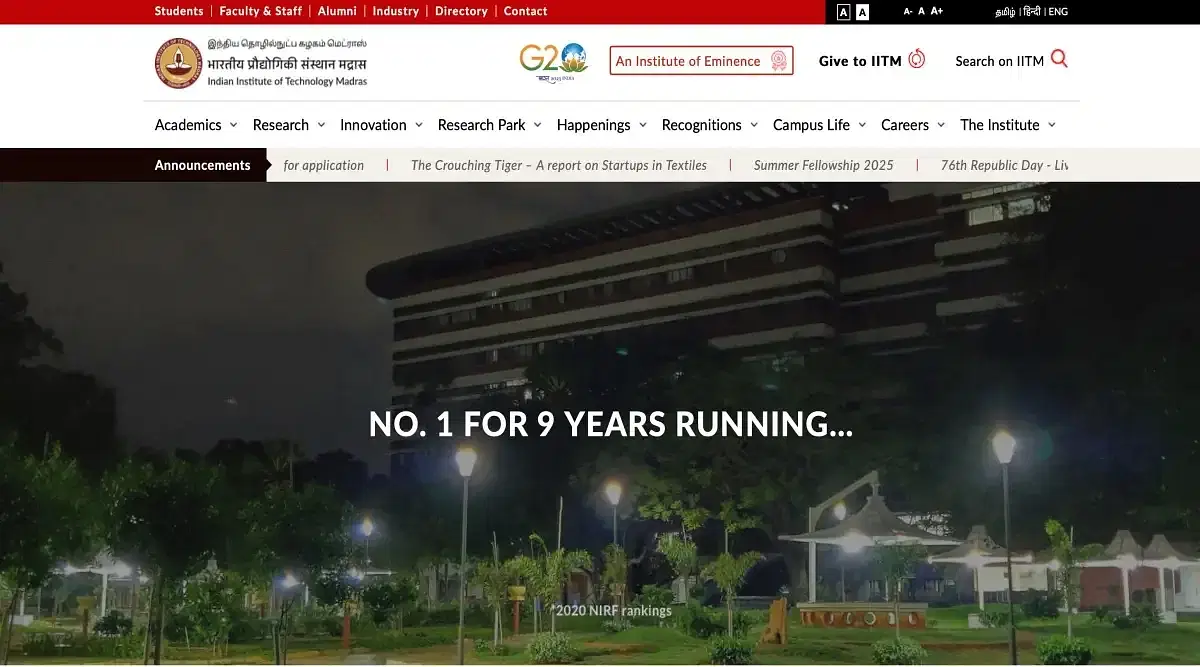This screenshot has width=1200, height=667.
Task: Open the Students link
Action: click(179, 11)
